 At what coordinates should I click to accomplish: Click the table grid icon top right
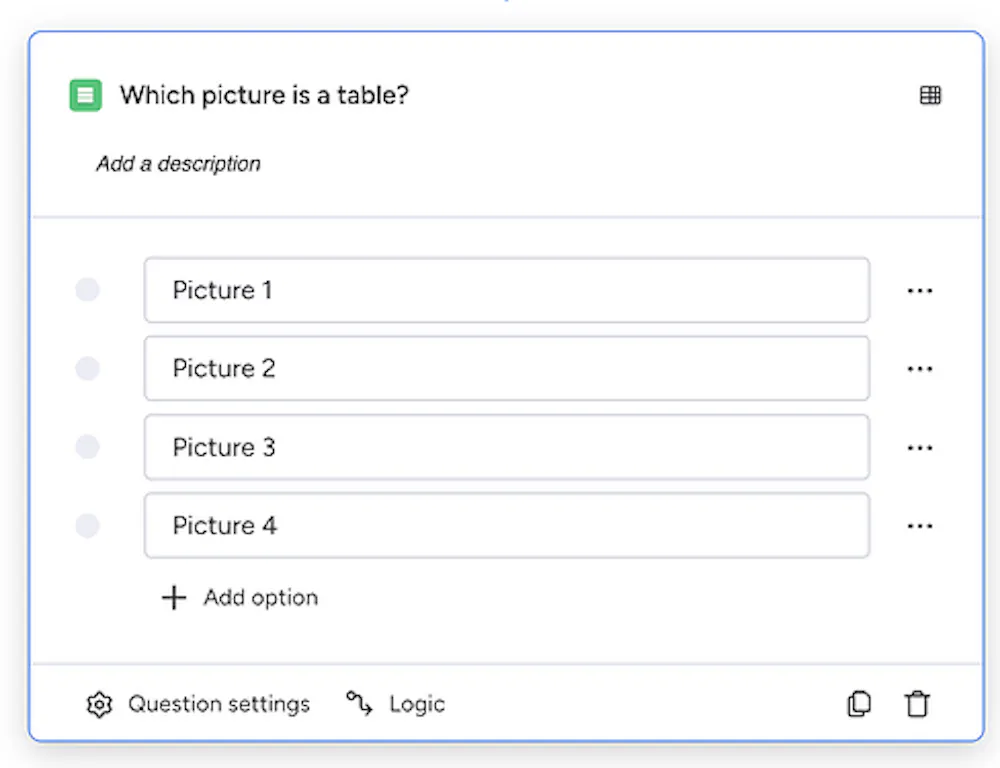[930, 96]
